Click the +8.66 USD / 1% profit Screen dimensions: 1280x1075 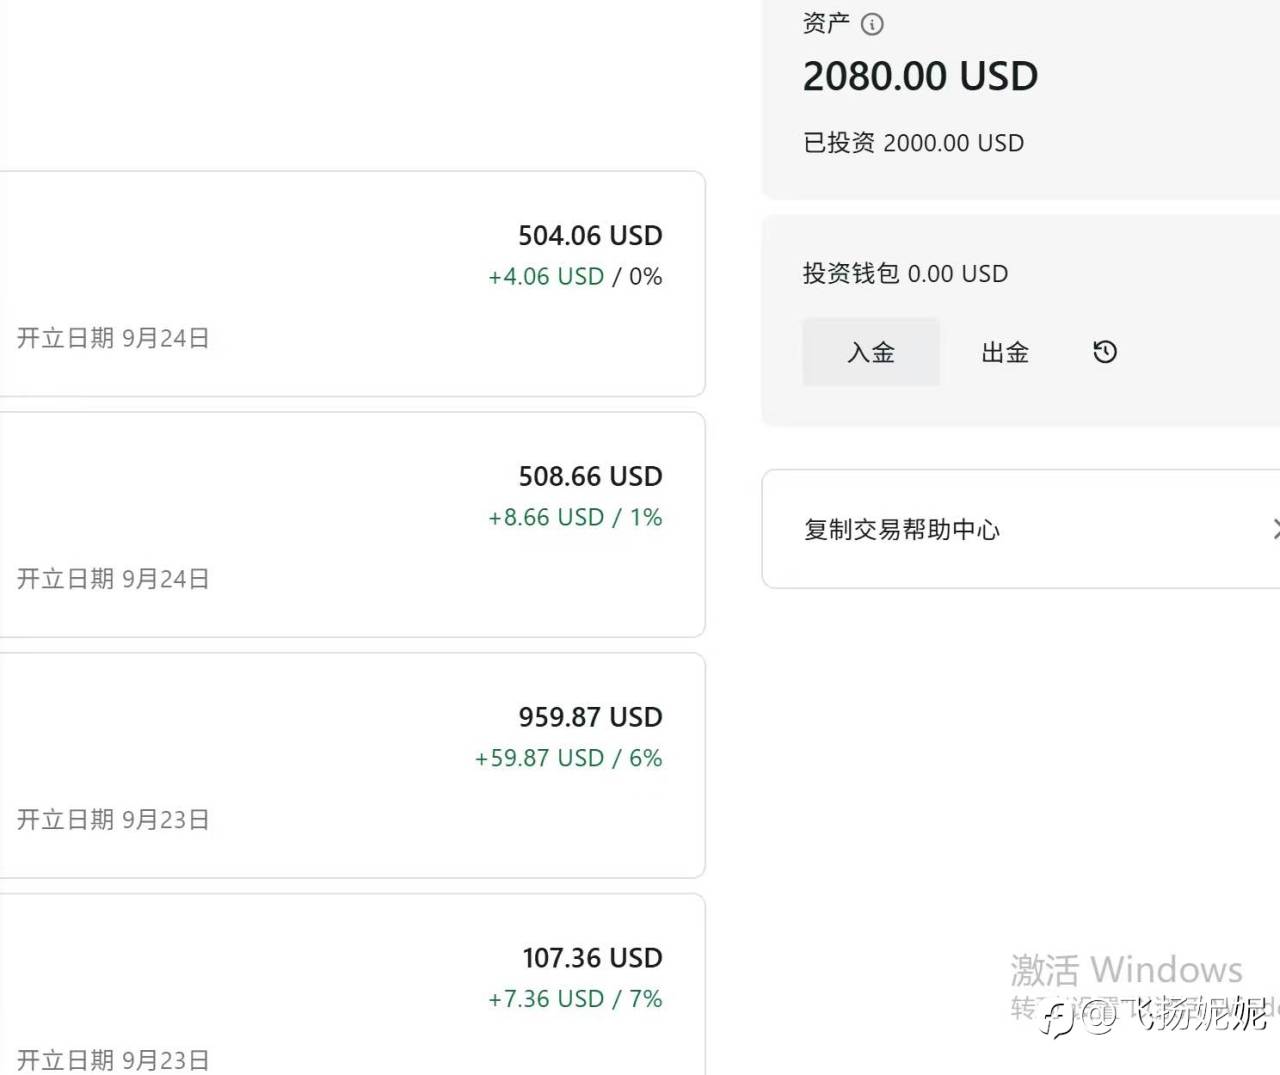coord(575,518)
